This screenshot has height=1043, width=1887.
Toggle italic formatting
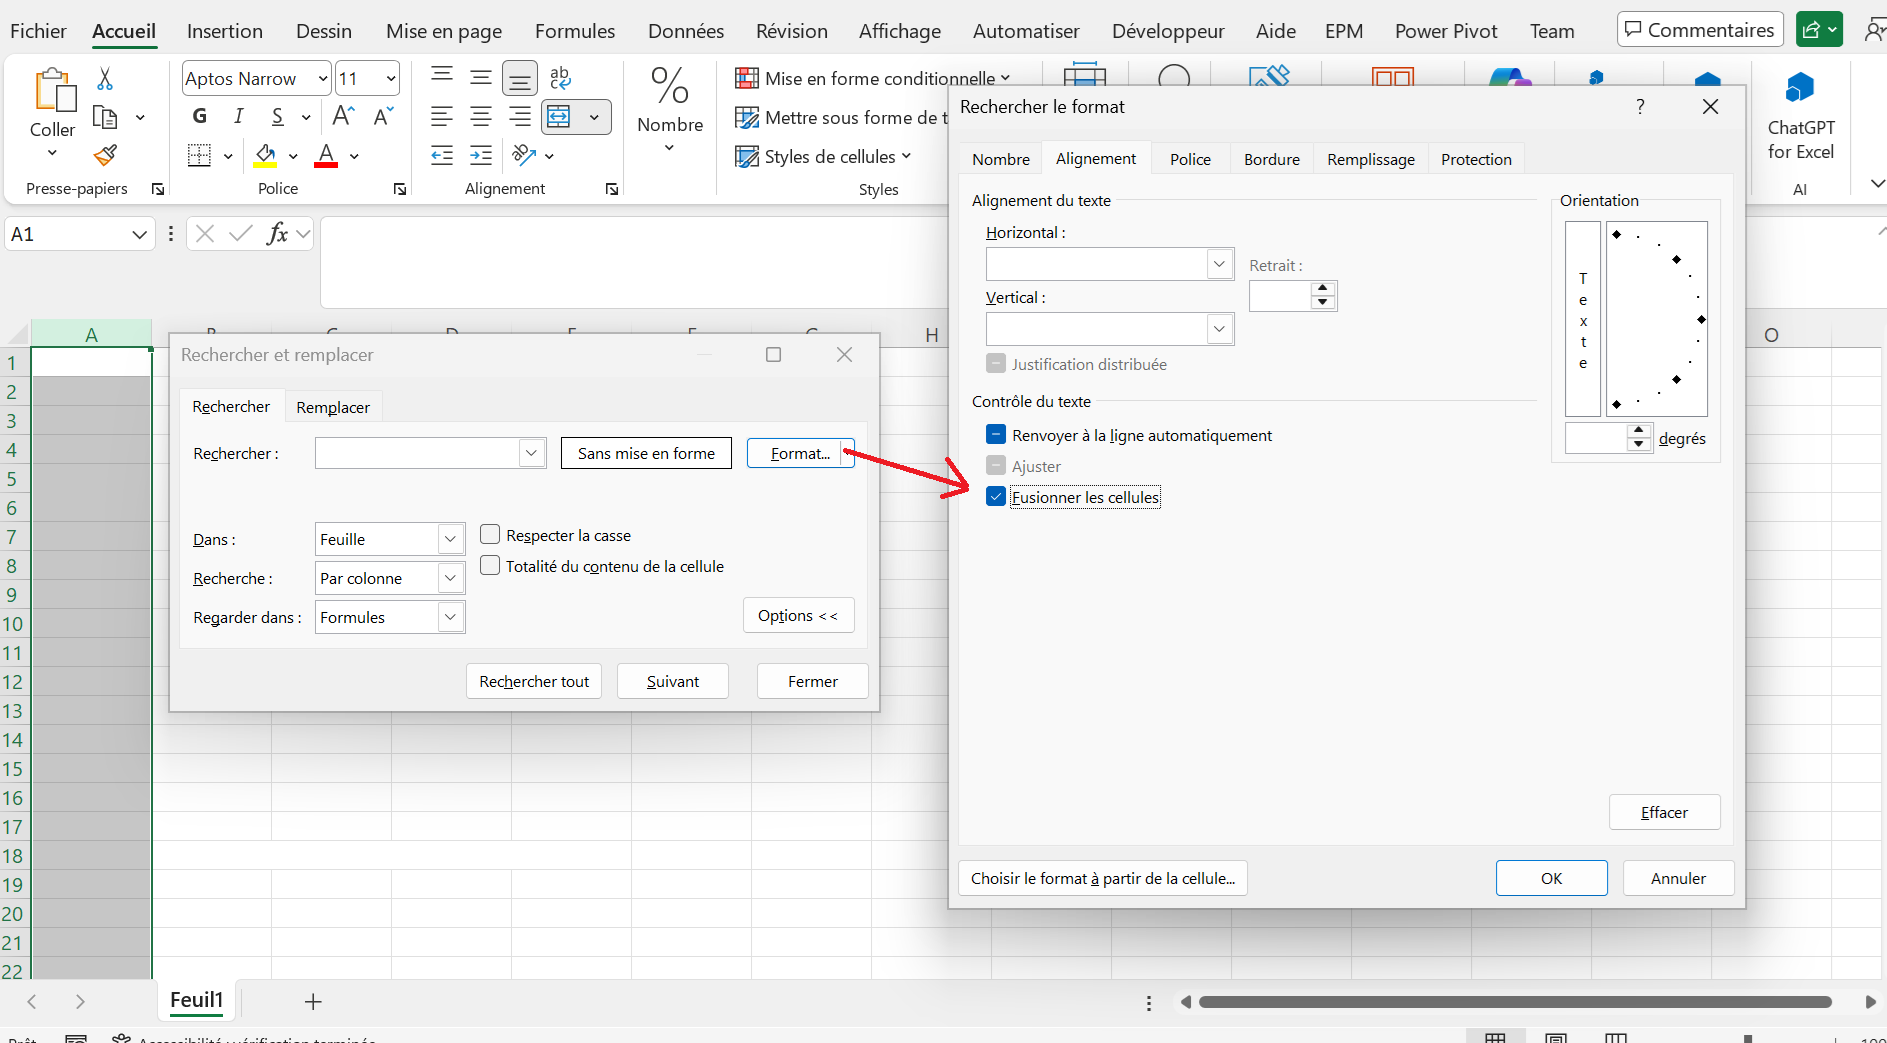pos(239,117)
